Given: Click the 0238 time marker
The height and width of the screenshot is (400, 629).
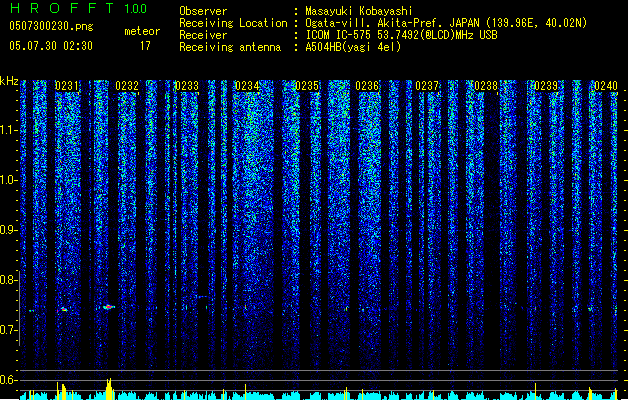Looking at the screenshot, I should tap(486, 86).
